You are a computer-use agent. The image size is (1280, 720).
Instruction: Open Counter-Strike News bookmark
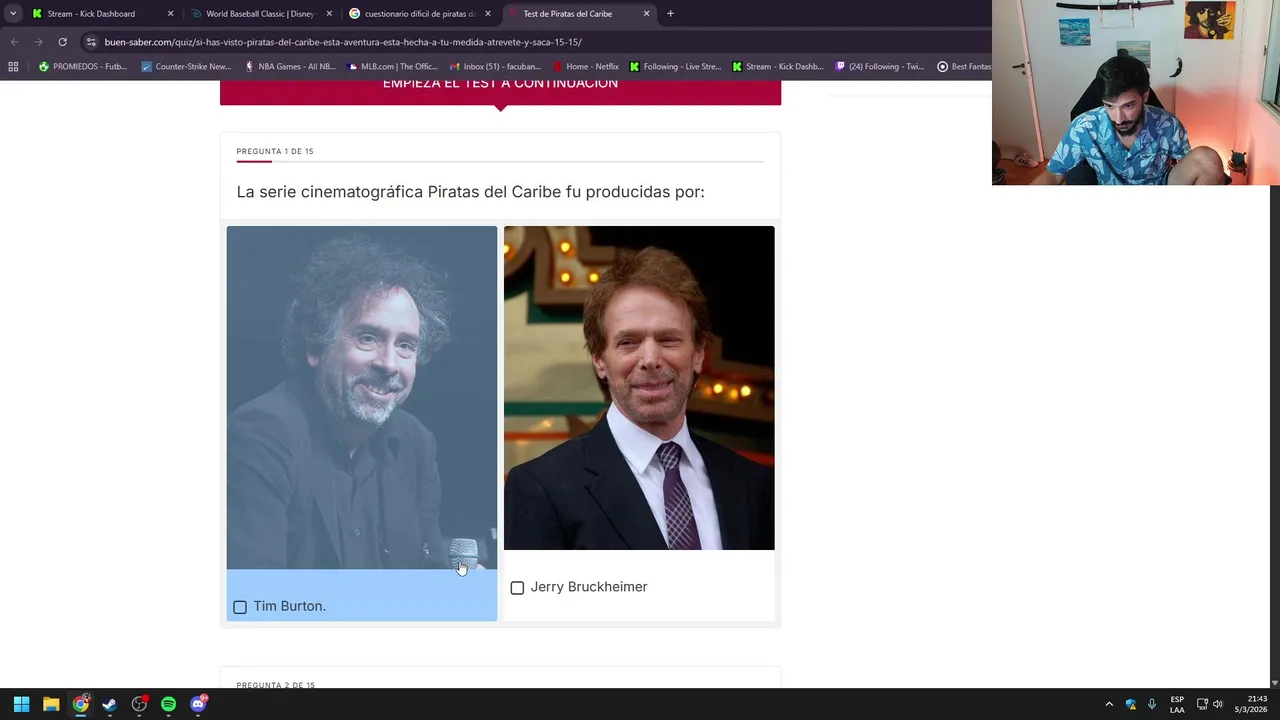pyautogui.click(x=186, y=67)
